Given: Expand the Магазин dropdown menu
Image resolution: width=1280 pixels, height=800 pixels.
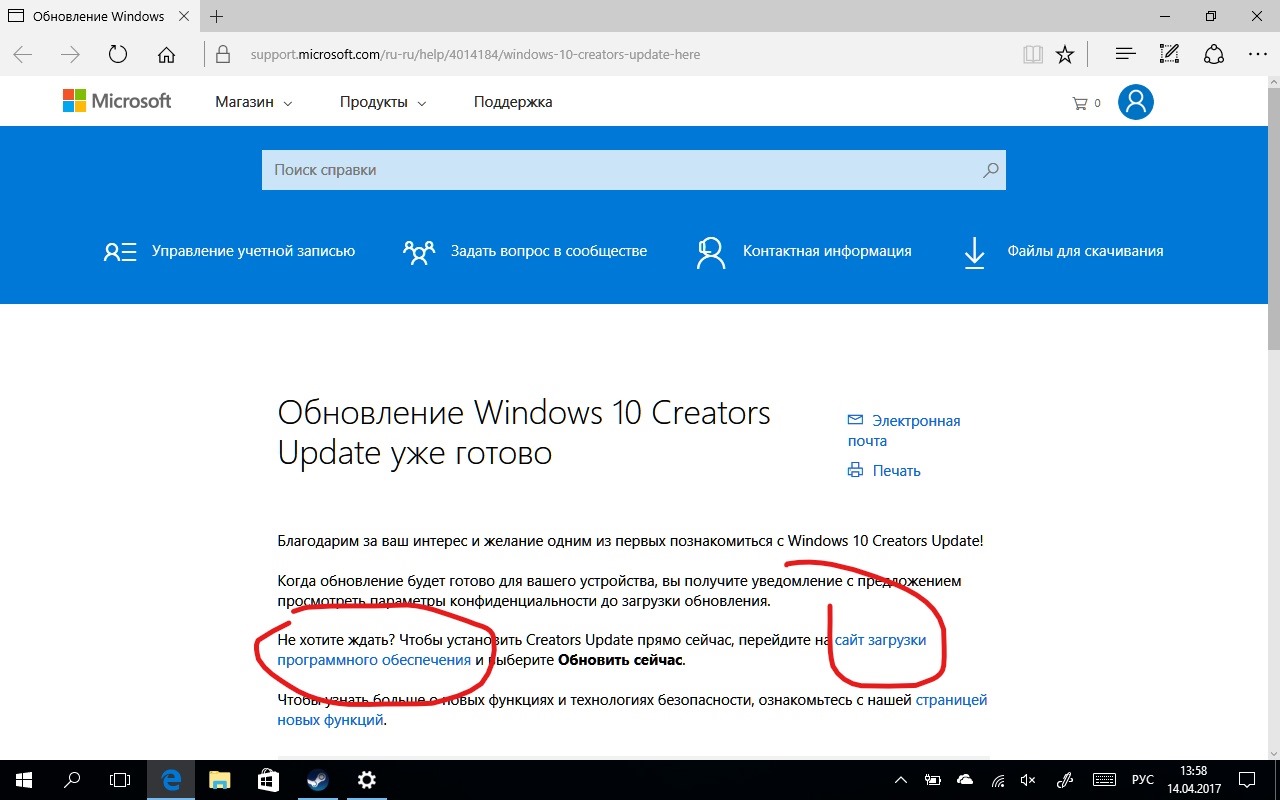Looking at the screenshot, I should [x=253, y=102].
